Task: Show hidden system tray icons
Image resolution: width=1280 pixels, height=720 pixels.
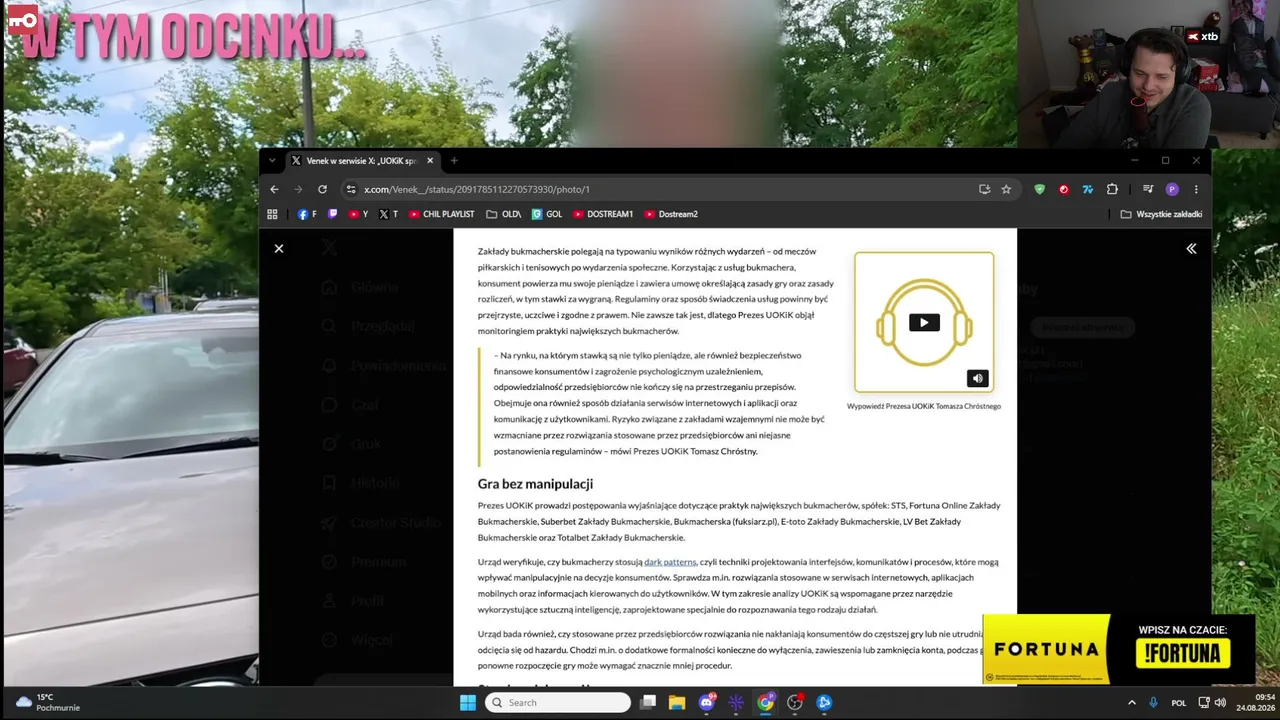Action: [x=1132, y=702]
